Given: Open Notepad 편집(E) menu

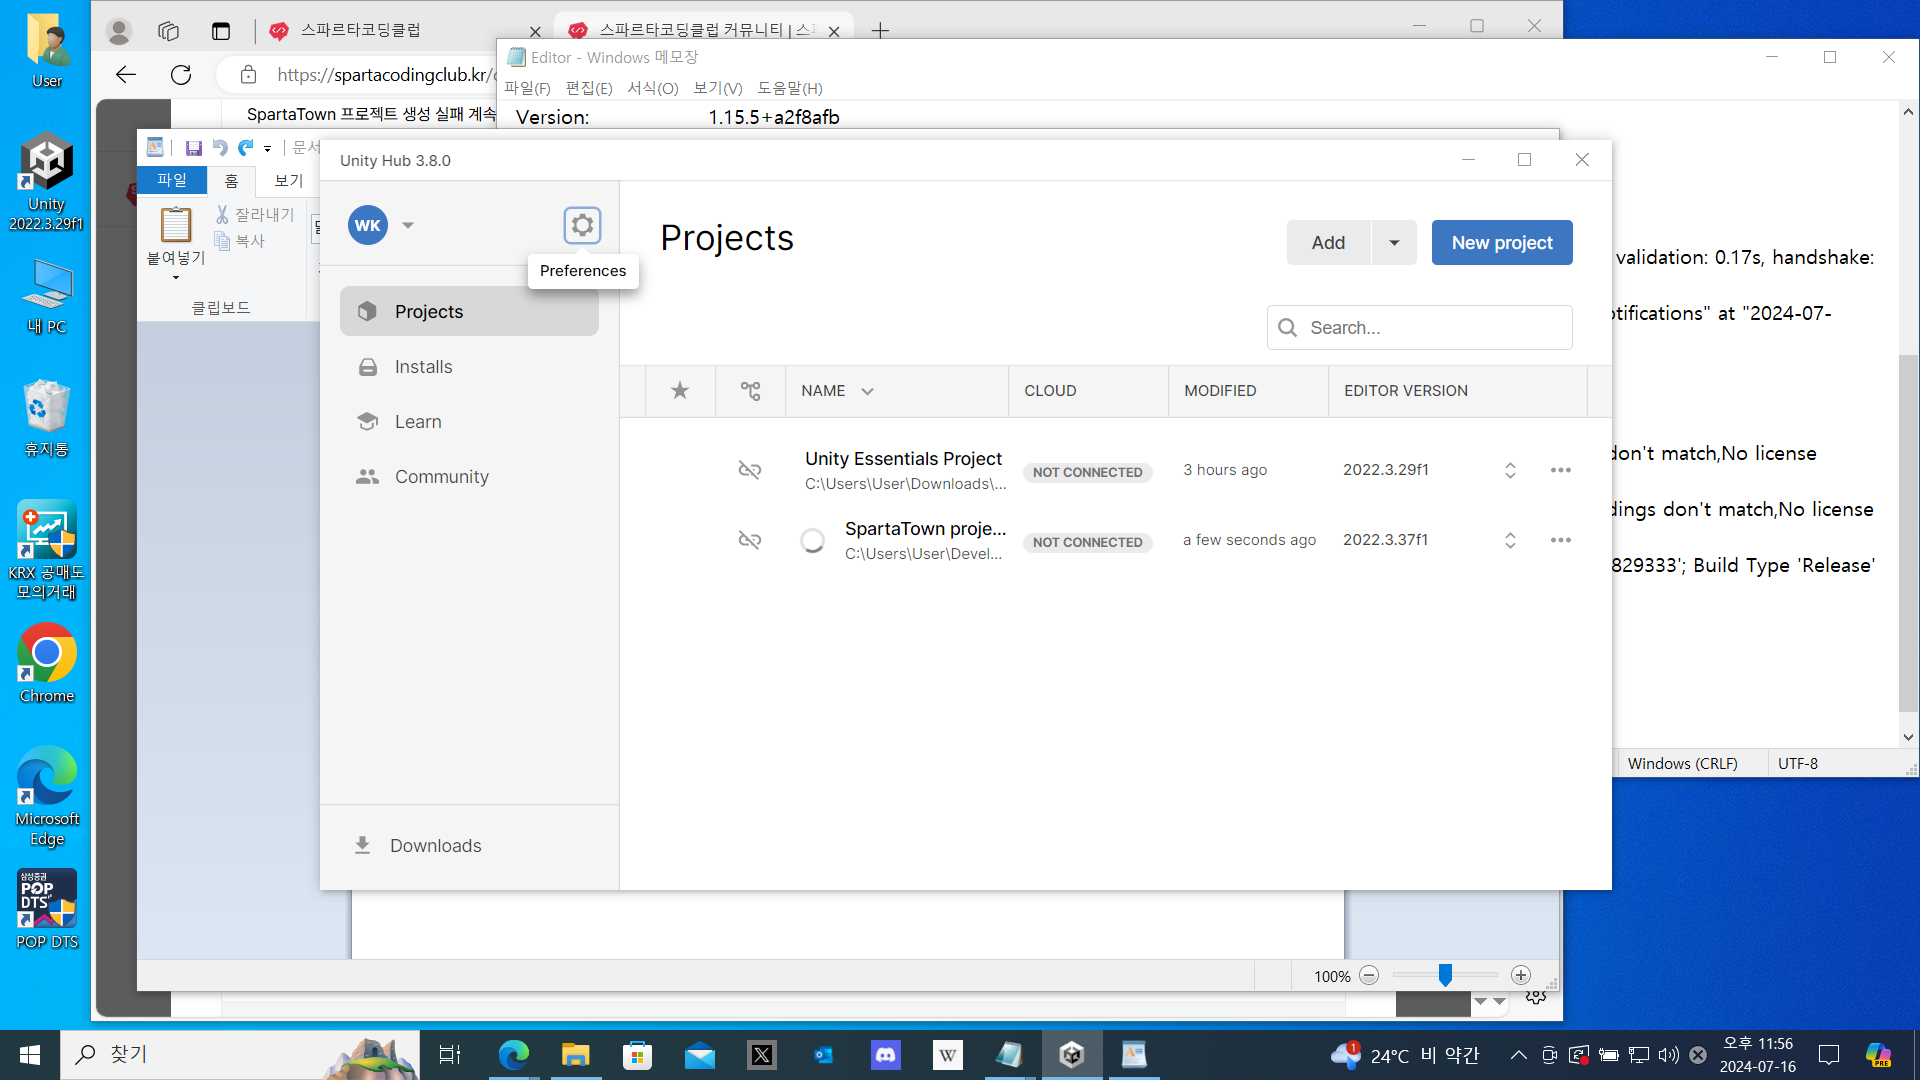Looking at the screenshot, I should pos(589,88).
